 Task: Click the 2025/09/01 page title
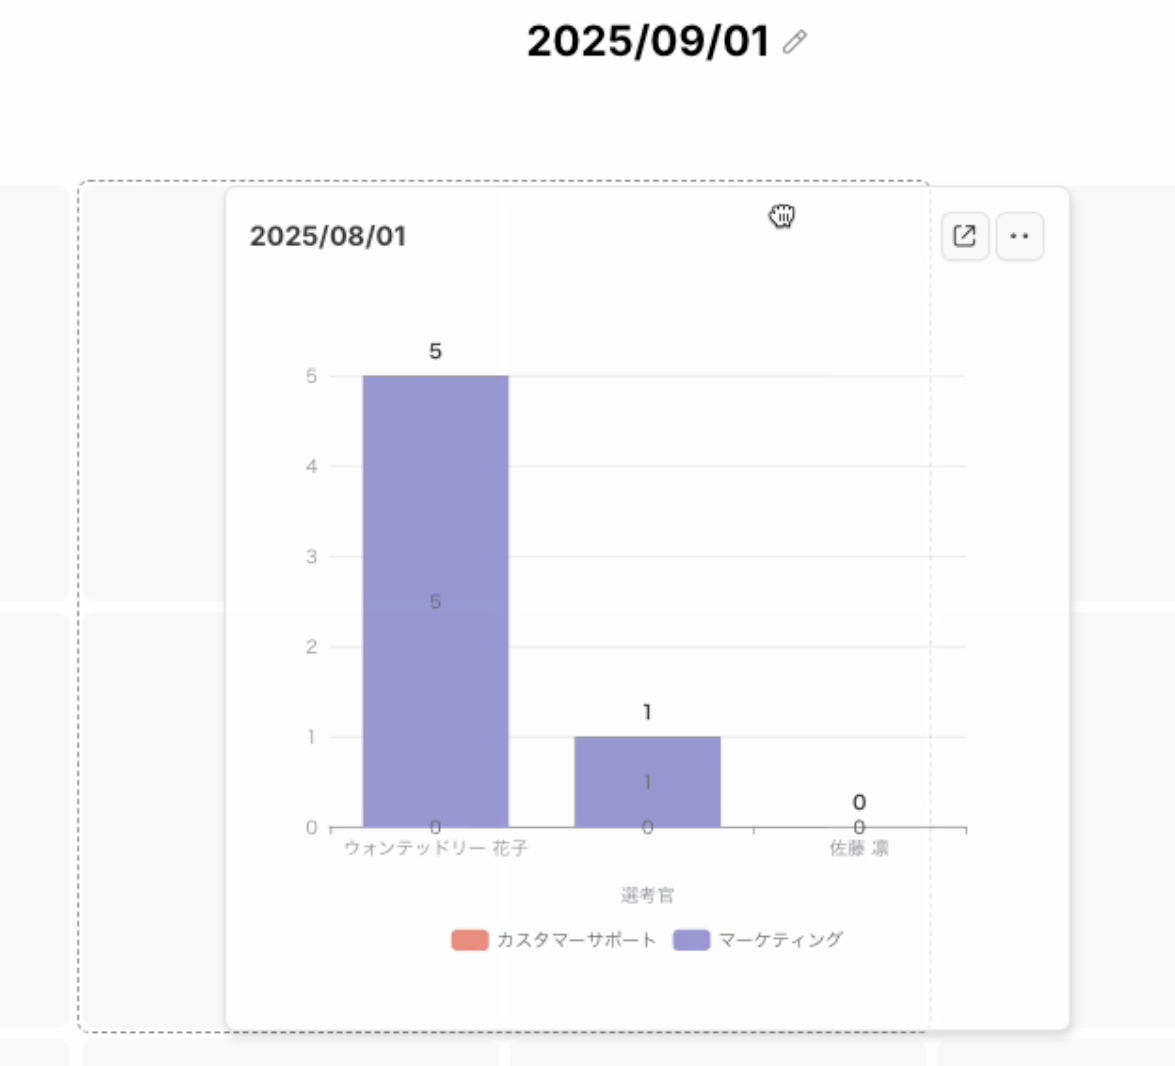[x=648, y=42]
